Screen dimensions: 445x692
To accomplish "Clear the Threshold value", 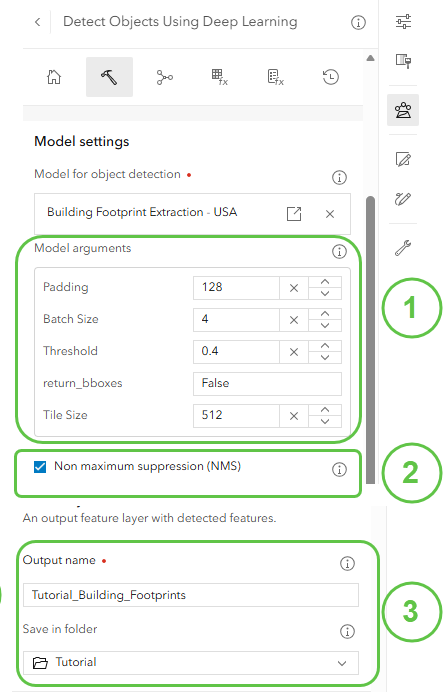I will point(294,352).
